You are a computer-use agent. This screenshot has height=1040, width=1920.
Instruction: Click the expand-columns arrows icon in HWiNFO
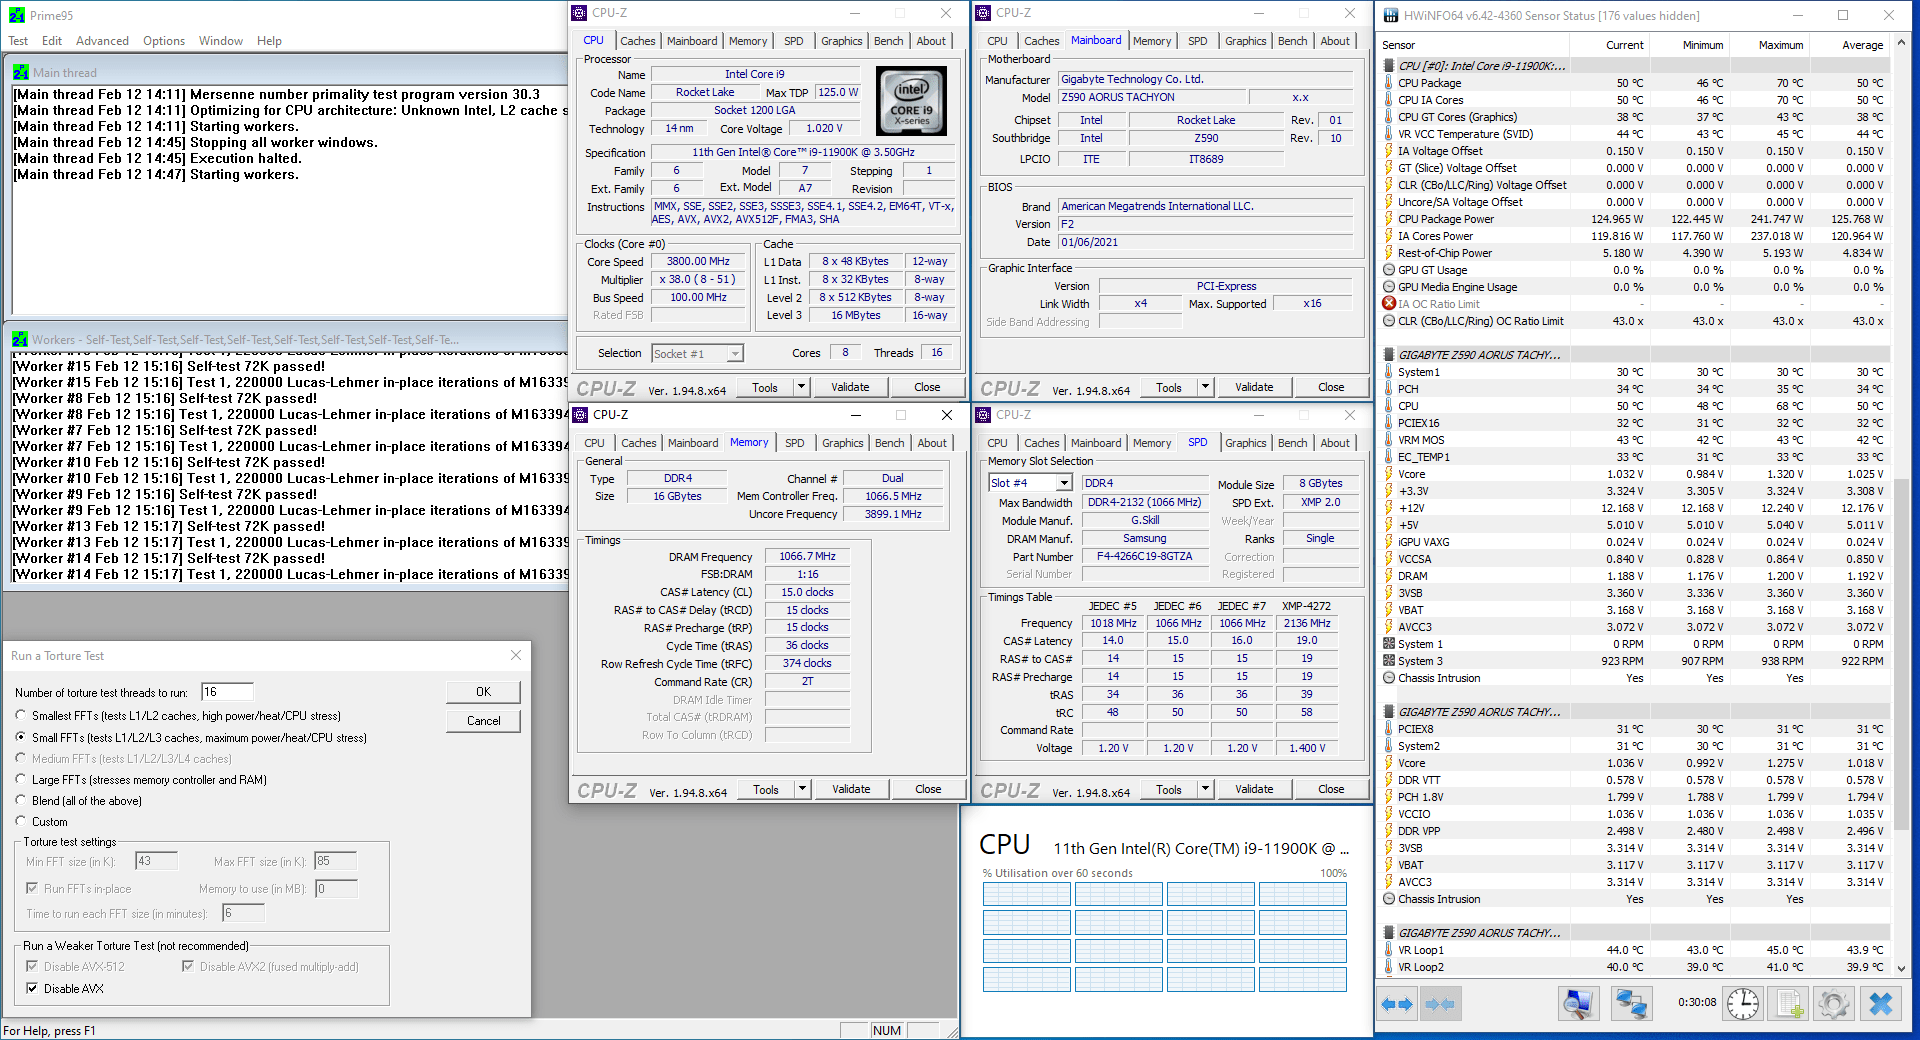point(1397,1004)
